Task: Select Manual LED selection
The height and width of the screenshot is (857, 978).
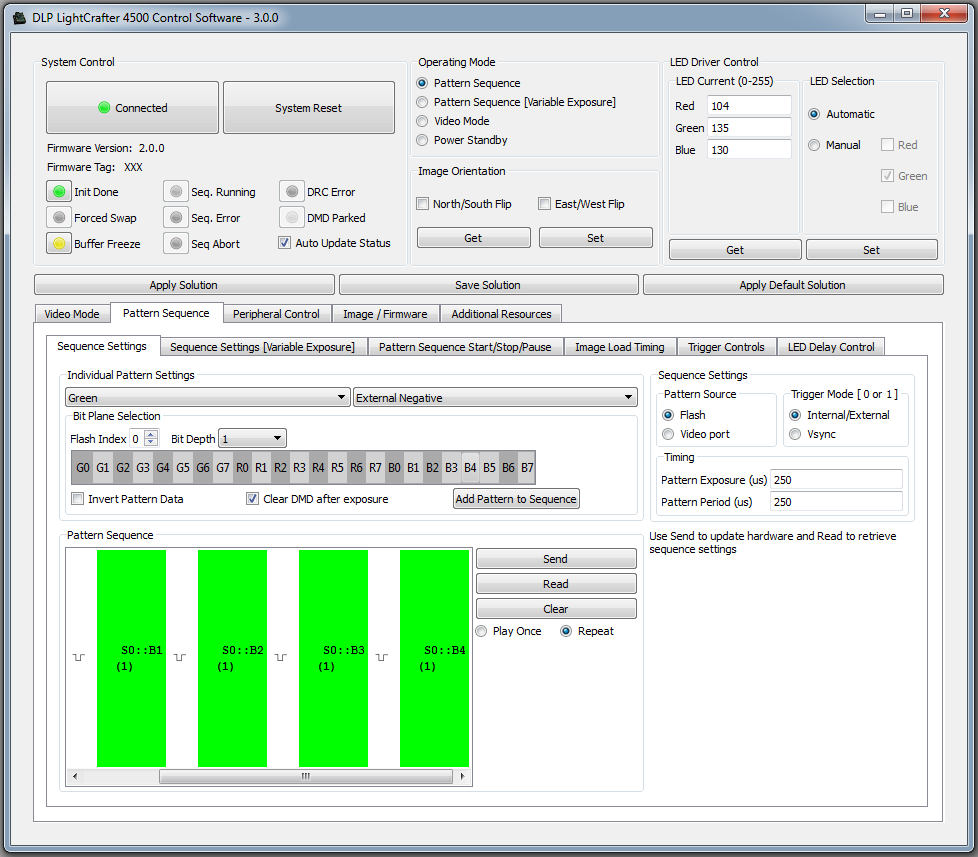Action: coord(814,145)
